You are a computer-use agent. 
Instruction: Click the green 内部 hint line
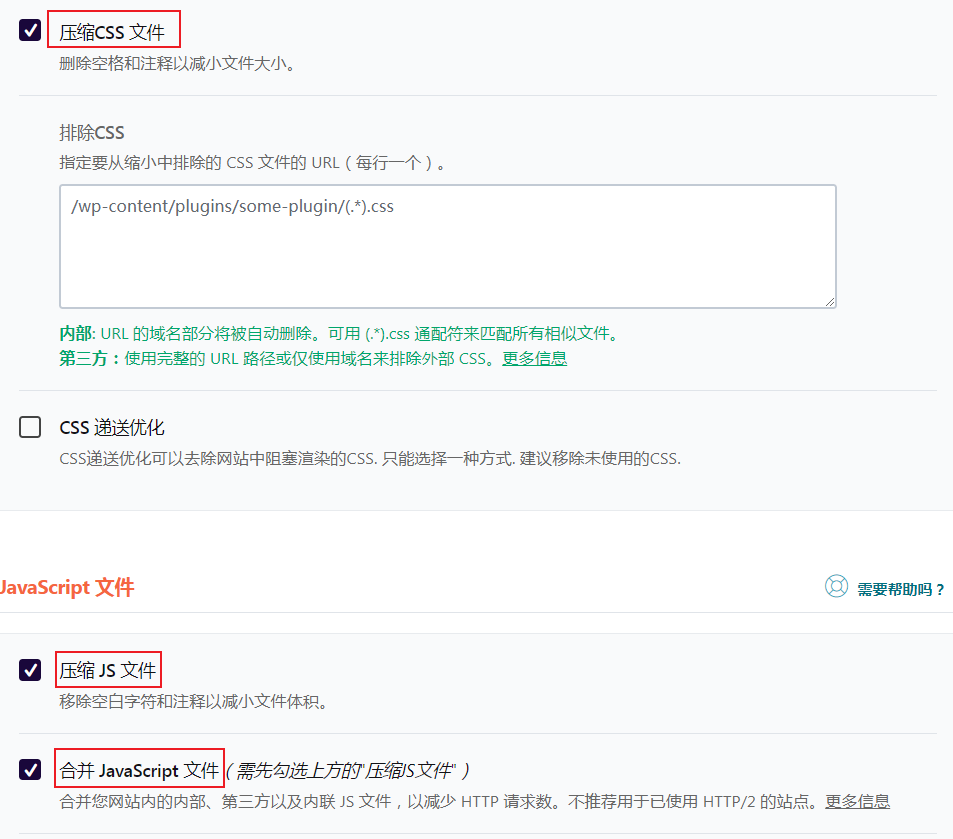[338, 334]
